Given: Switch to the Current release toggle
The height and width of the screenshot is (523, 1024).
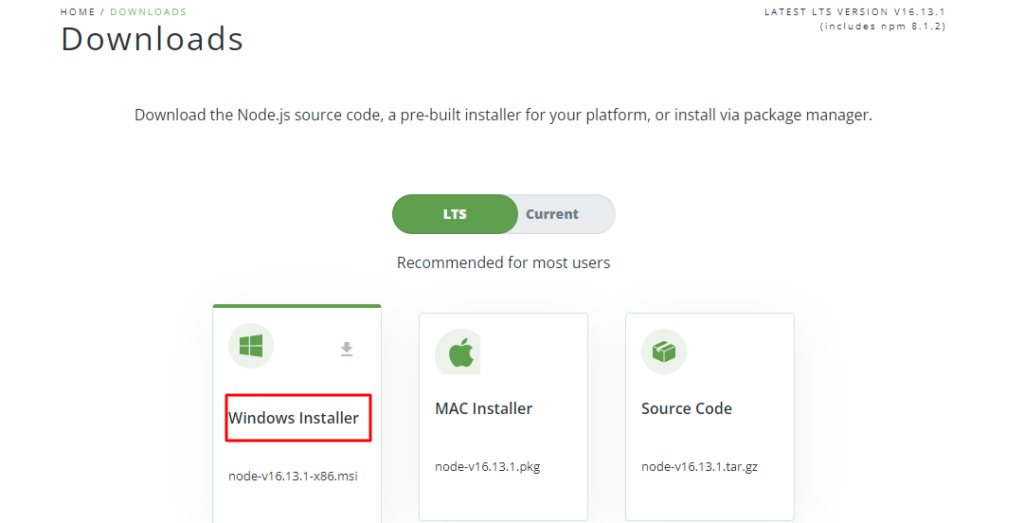Looking at the screenshot, I should (552, 214).
